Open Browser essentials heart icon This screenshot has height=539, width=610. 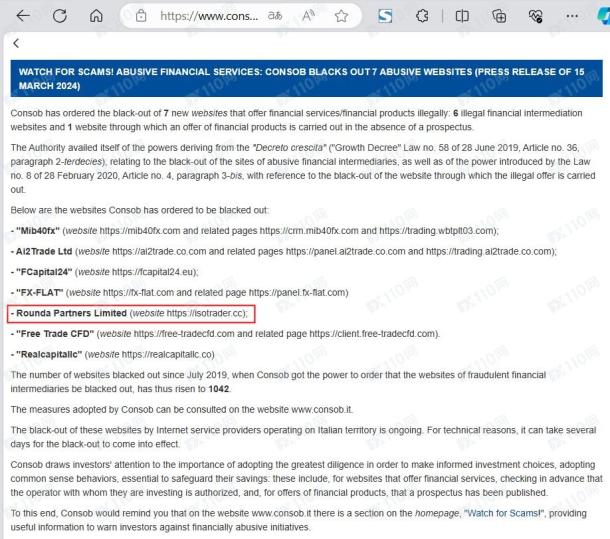(x=535, y=16)
